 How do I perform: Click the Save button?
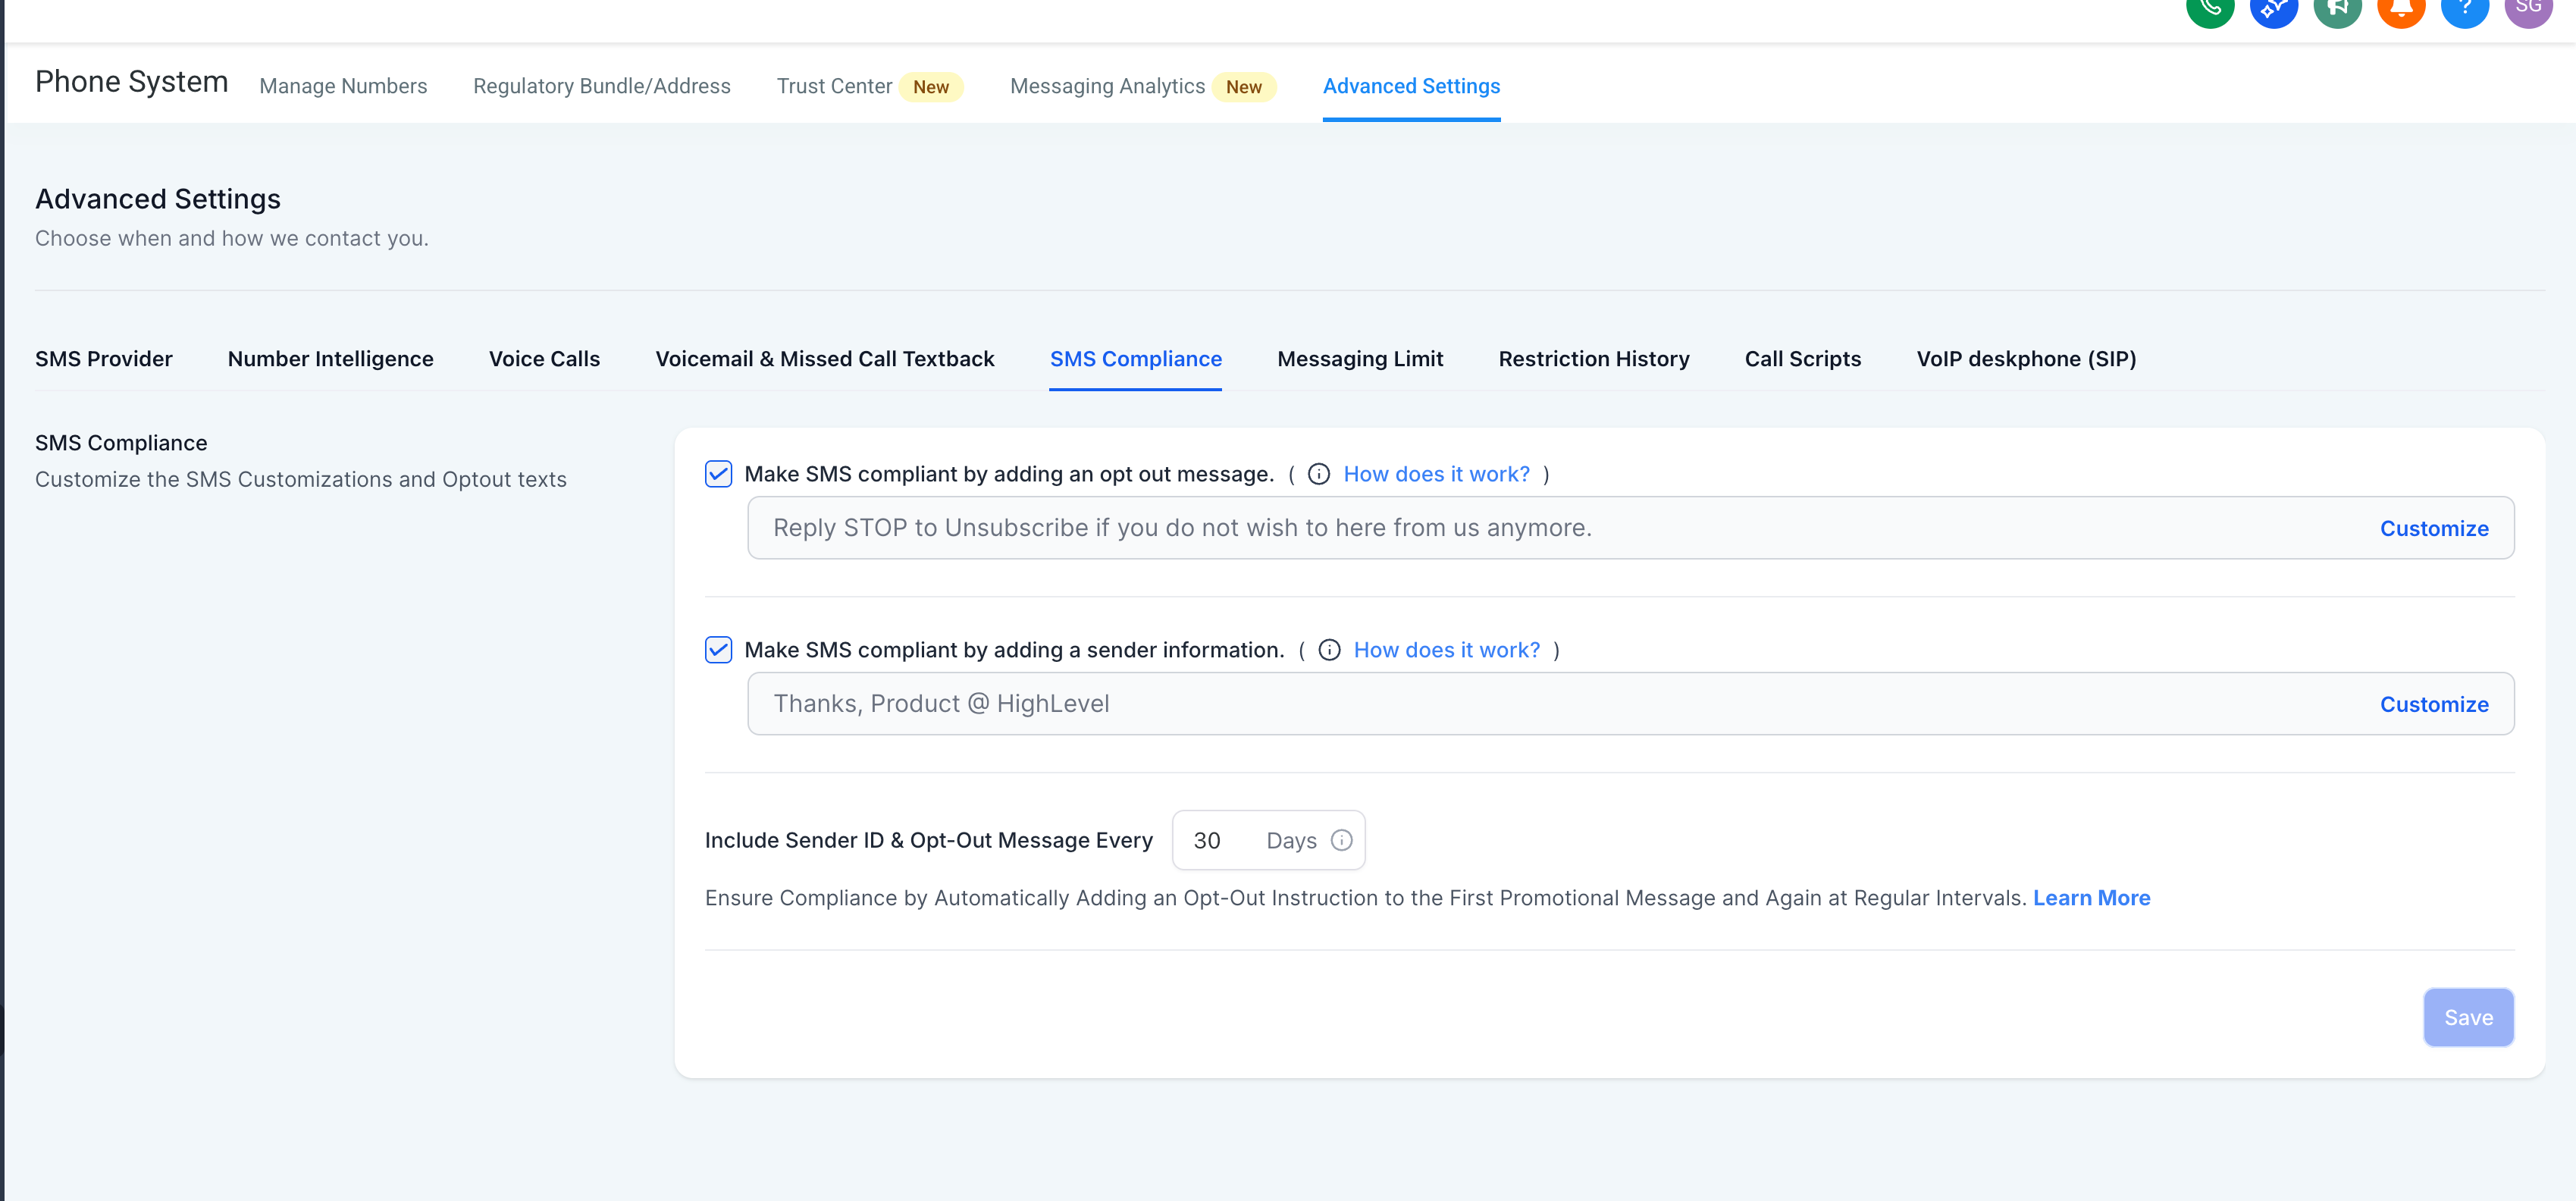point(2468,1017)
